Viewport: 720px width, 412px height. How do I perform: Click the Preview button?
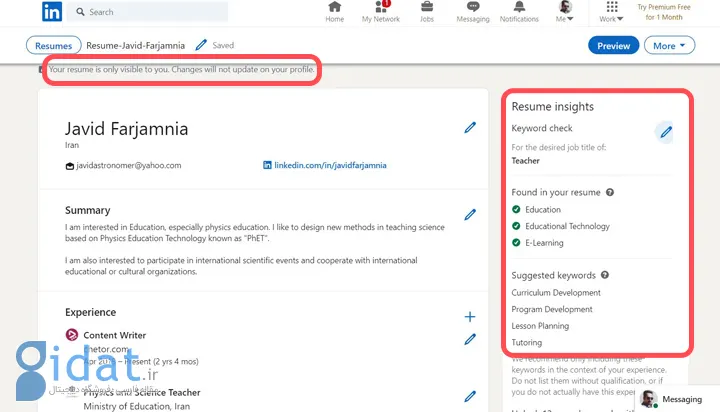(613, 45)
